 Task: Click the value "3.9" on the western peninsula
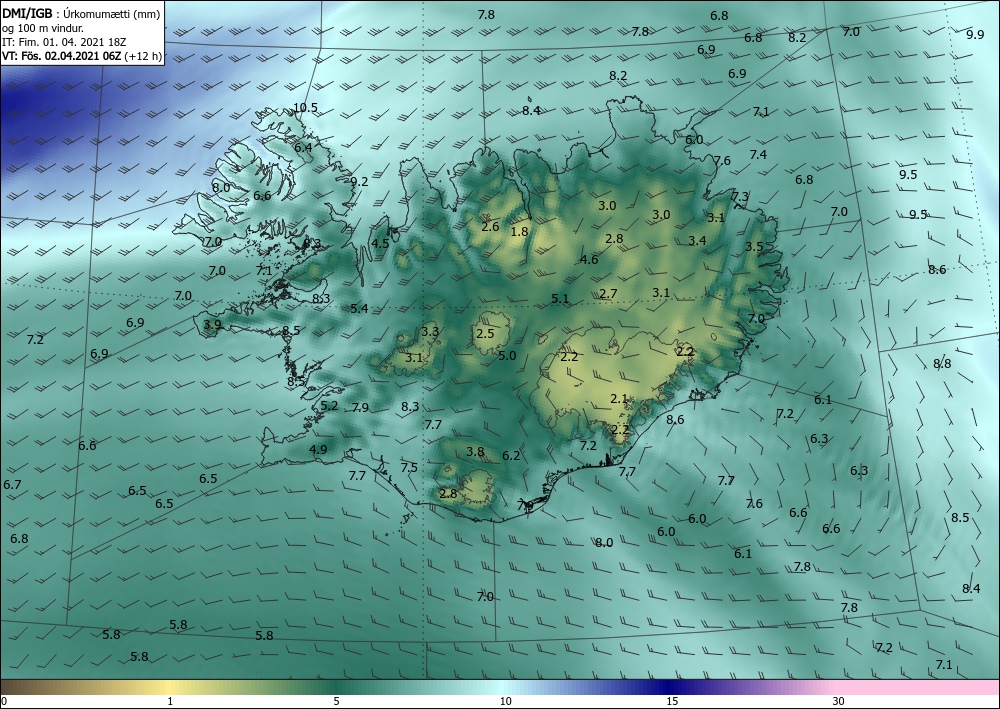click(x=212, y=325)
